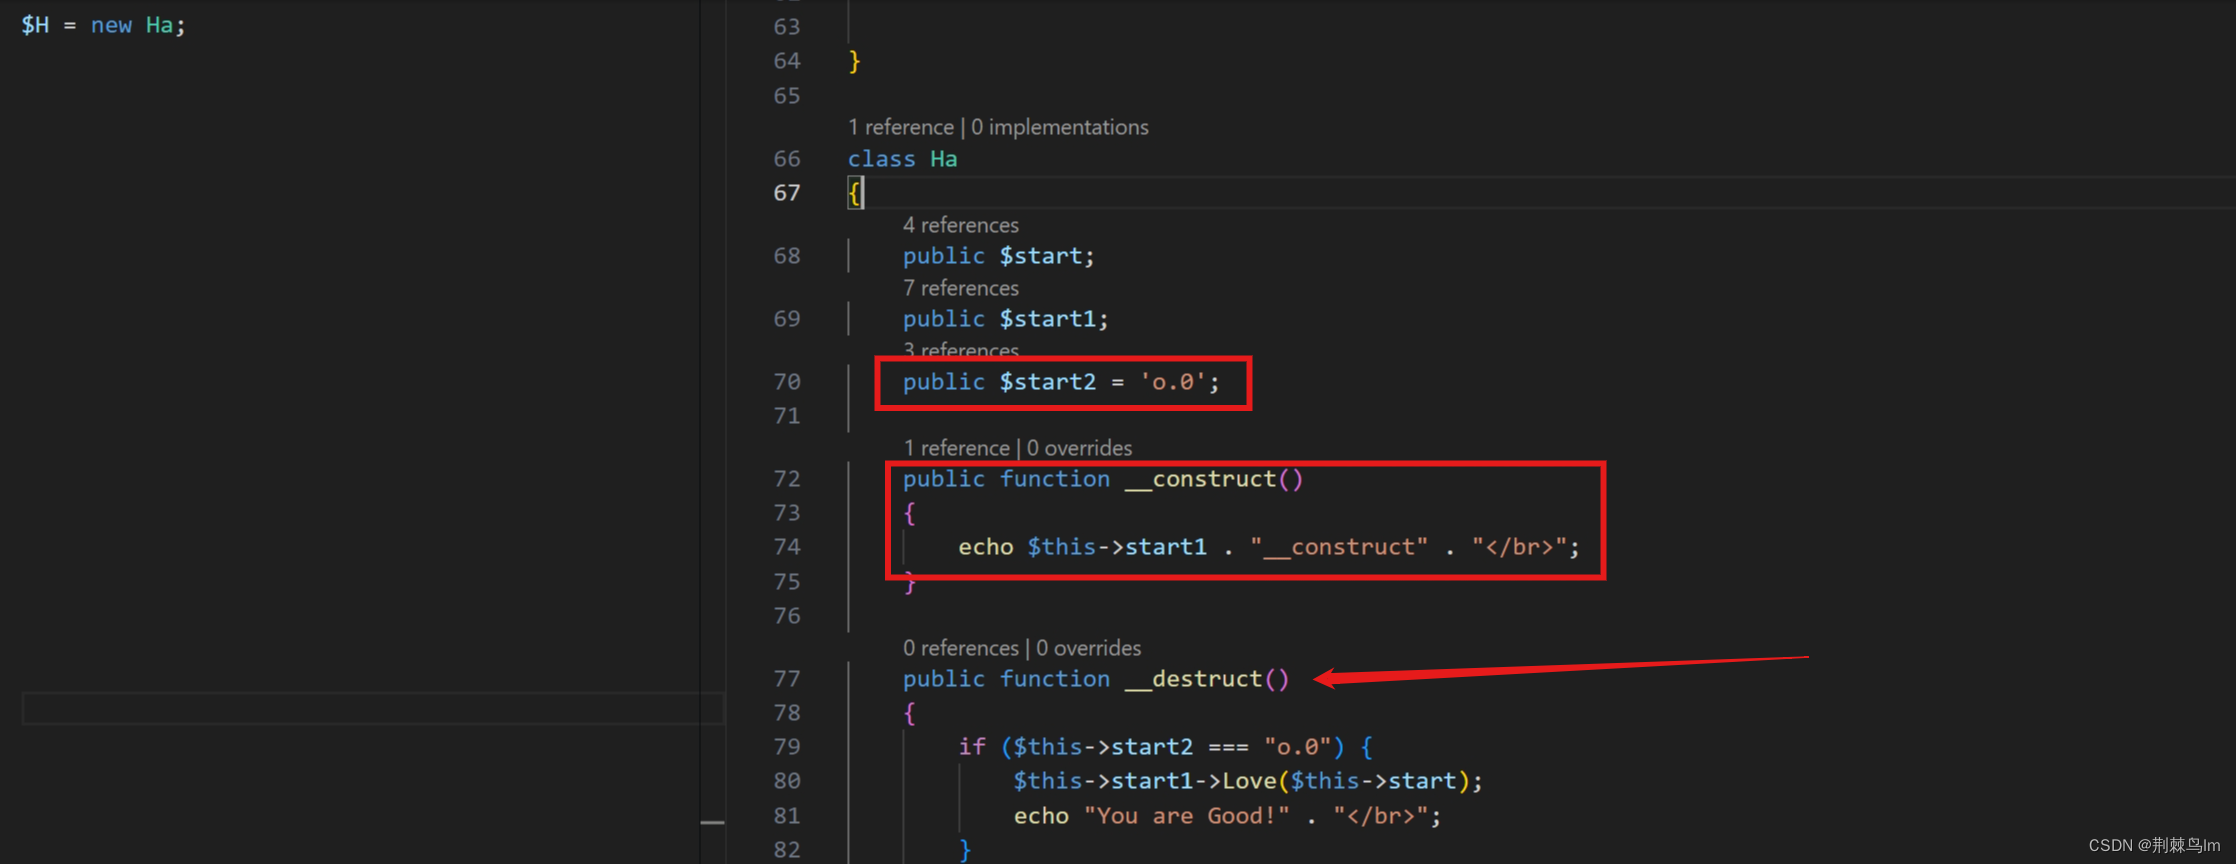The width and height of the screenshot is (2236, 864).
Task: Click 'Ha' in the left pane statement
Action: [159, 25]
